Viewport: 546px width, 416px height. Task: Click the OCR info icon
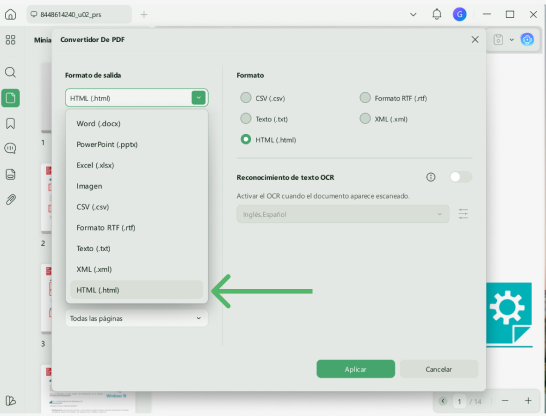(x=431, y=177)
